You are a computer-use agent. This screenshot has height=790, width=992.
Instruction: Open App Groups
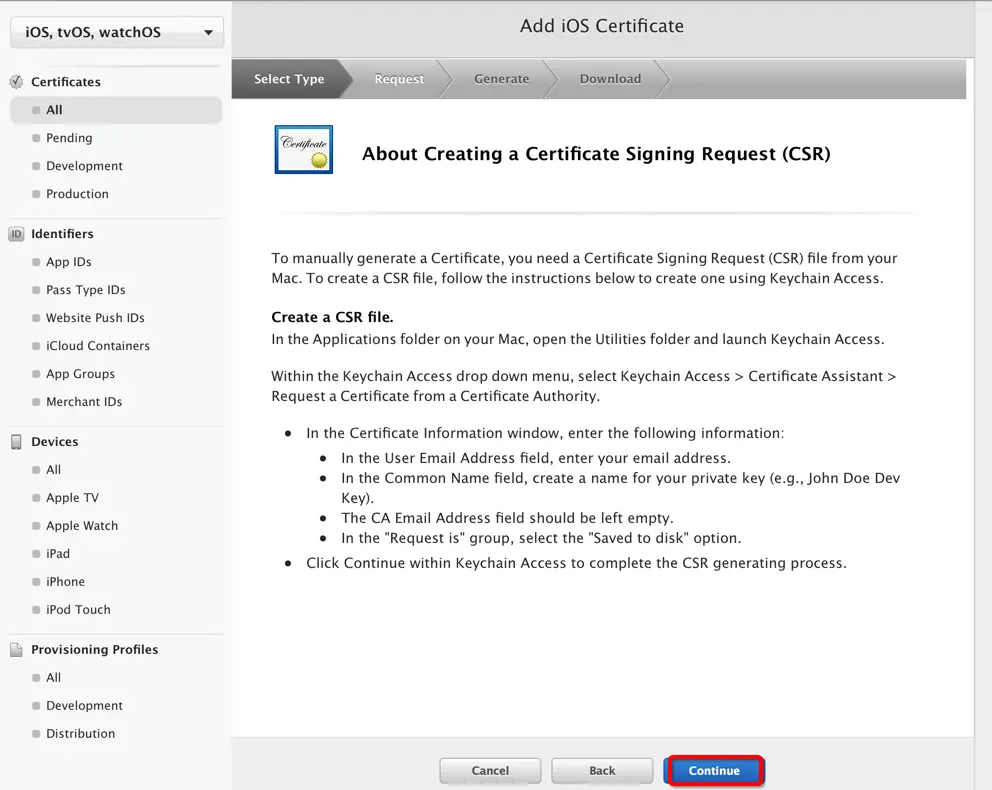coord(80,374)
